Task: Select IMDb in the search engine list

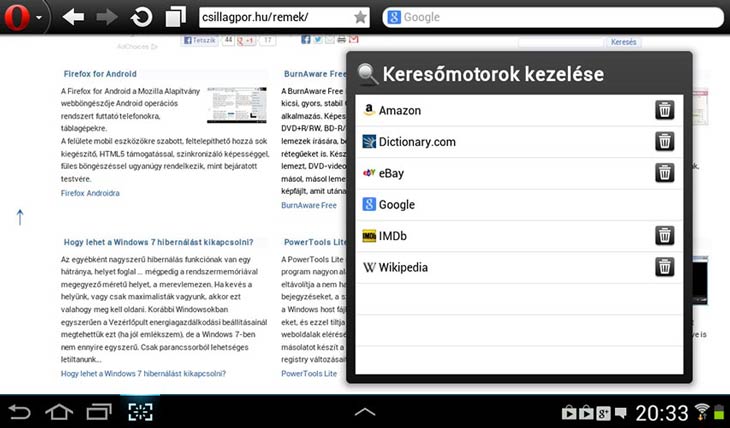Action: (519, 236)
